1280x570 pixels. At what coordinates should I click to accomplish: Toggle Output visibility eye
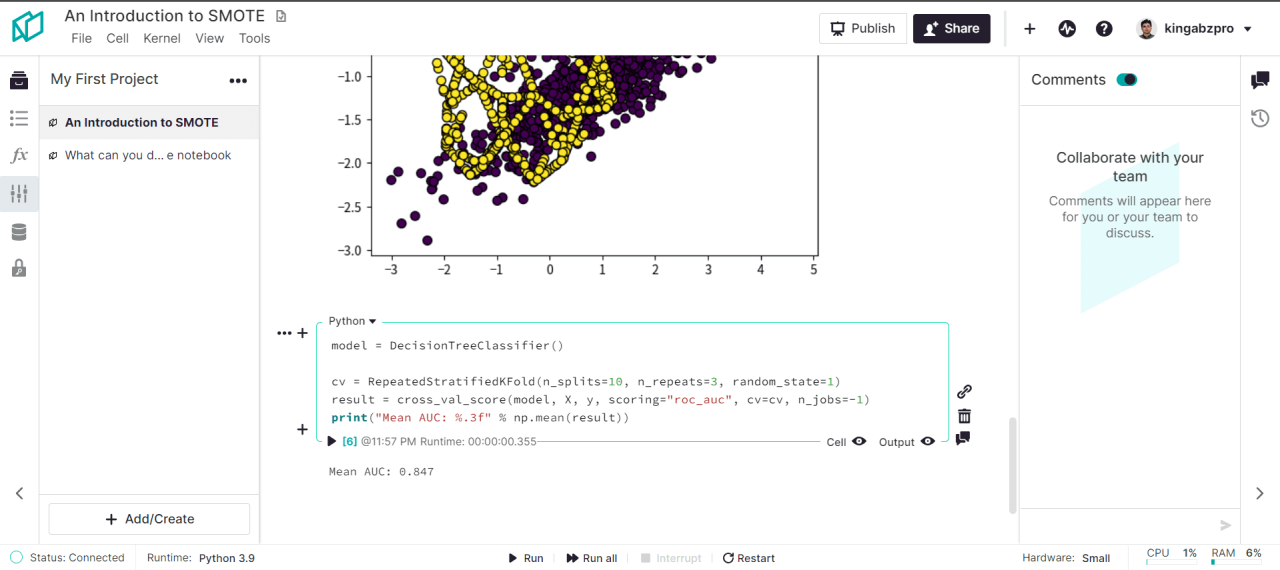(x=928, y=441)
